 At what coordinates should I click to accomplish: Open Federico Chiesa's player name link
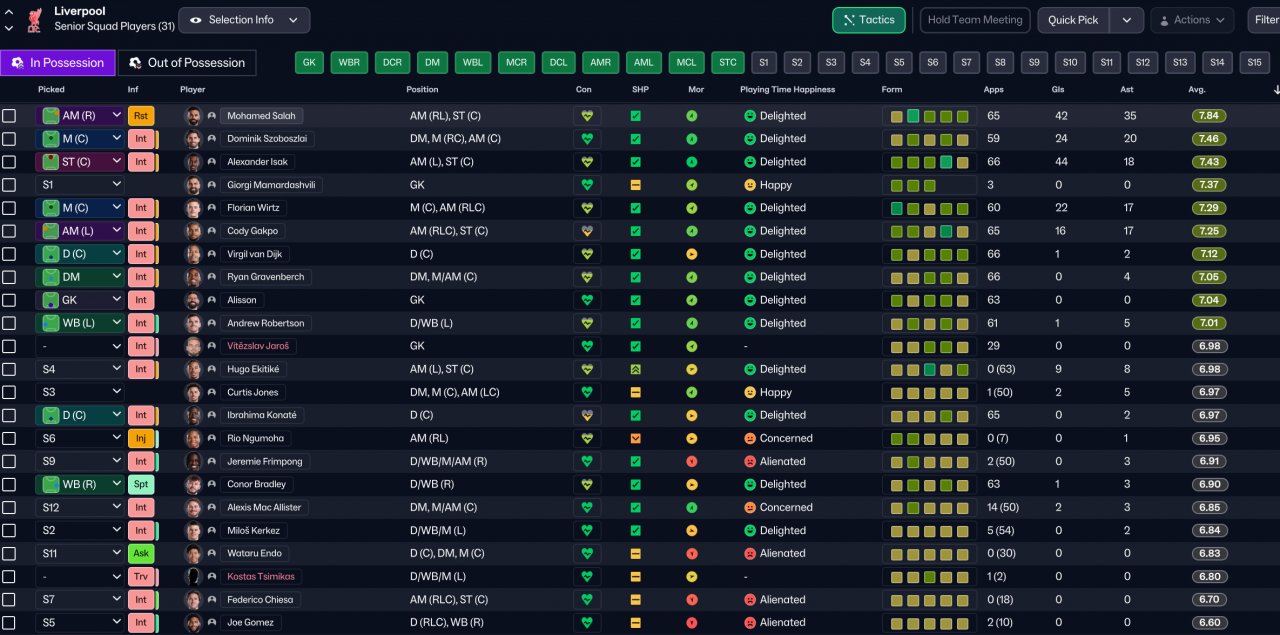point(259,600)
